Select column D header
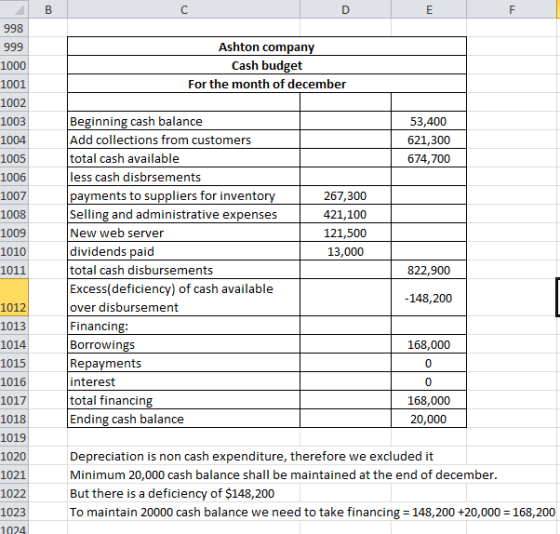This screenshot has height=534, width=560. click(345, 9)
